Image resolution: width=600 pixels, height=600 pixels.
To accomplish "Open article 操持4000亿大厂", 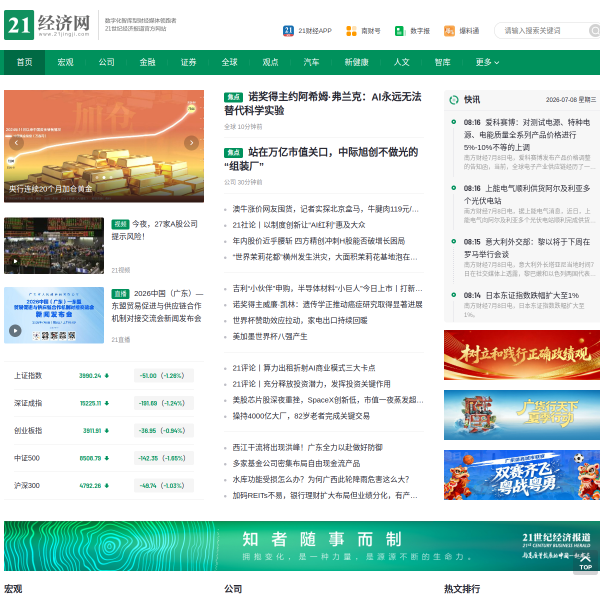I will tap(301, 416).
